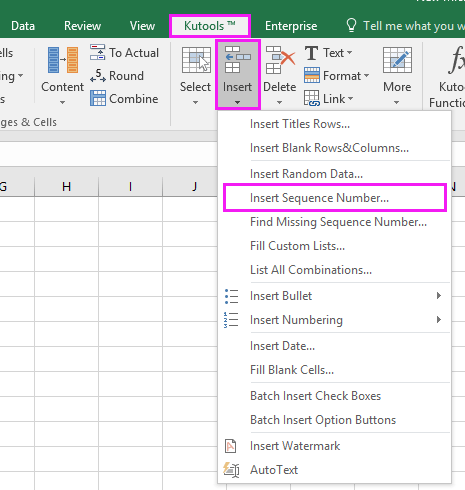Expand the Content dropdown arrow

pos(62,102)
